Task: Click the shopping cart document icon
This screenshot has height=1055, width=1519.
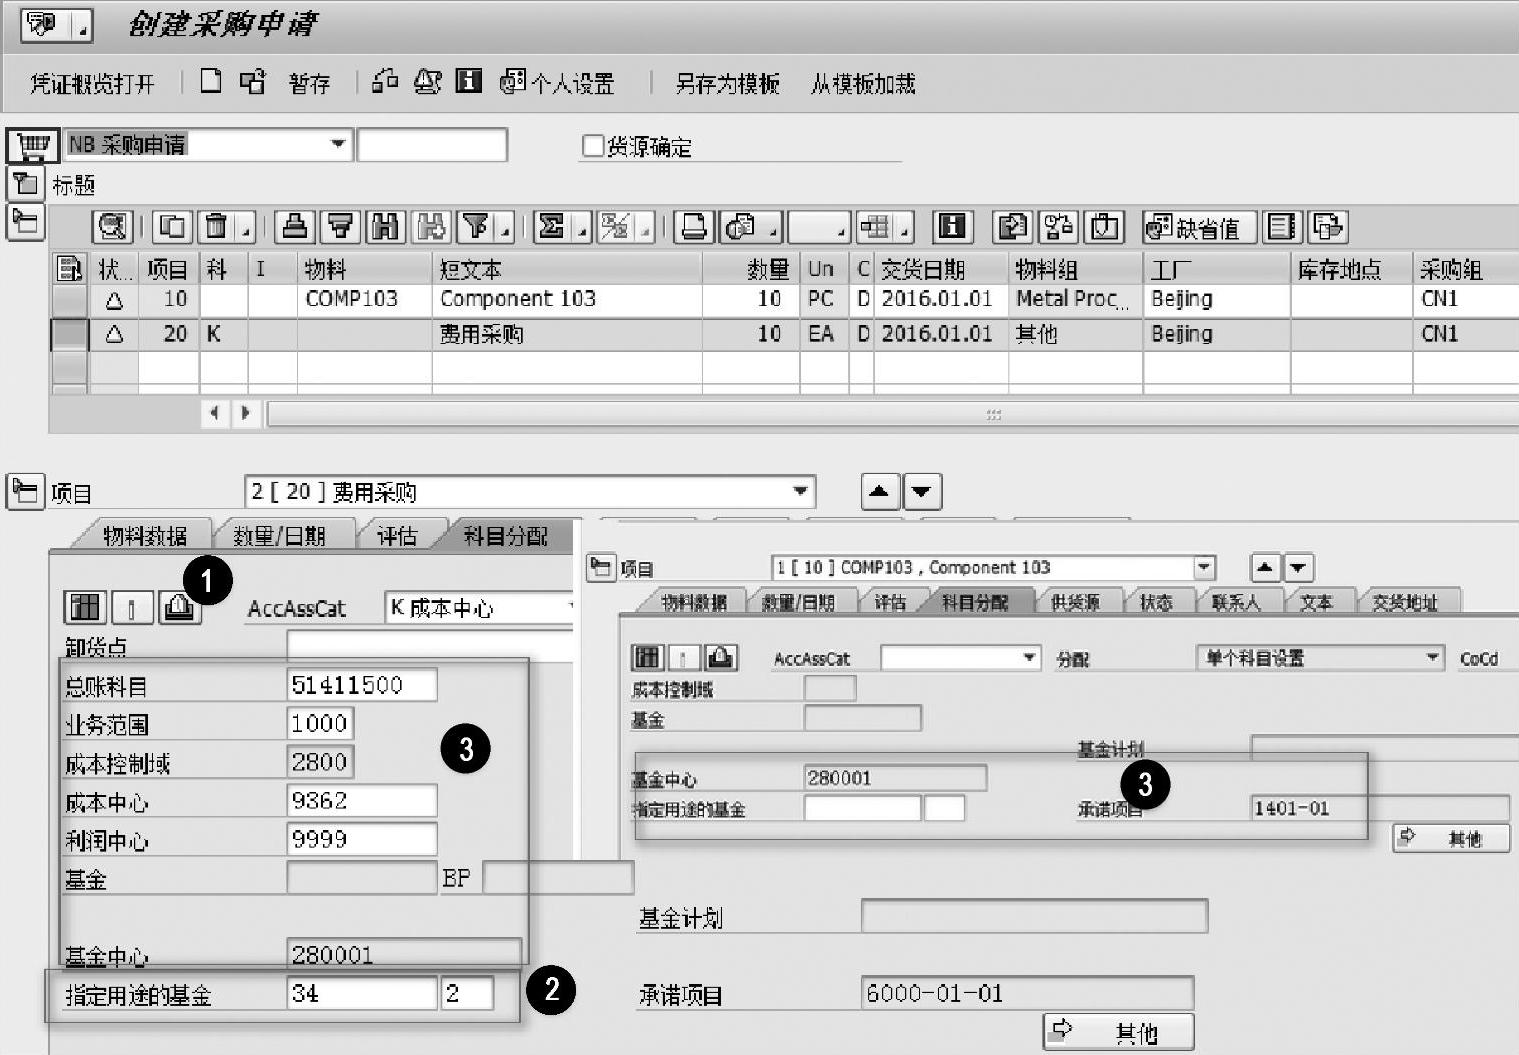Action: pyautogui.click(x=33, y=146)
